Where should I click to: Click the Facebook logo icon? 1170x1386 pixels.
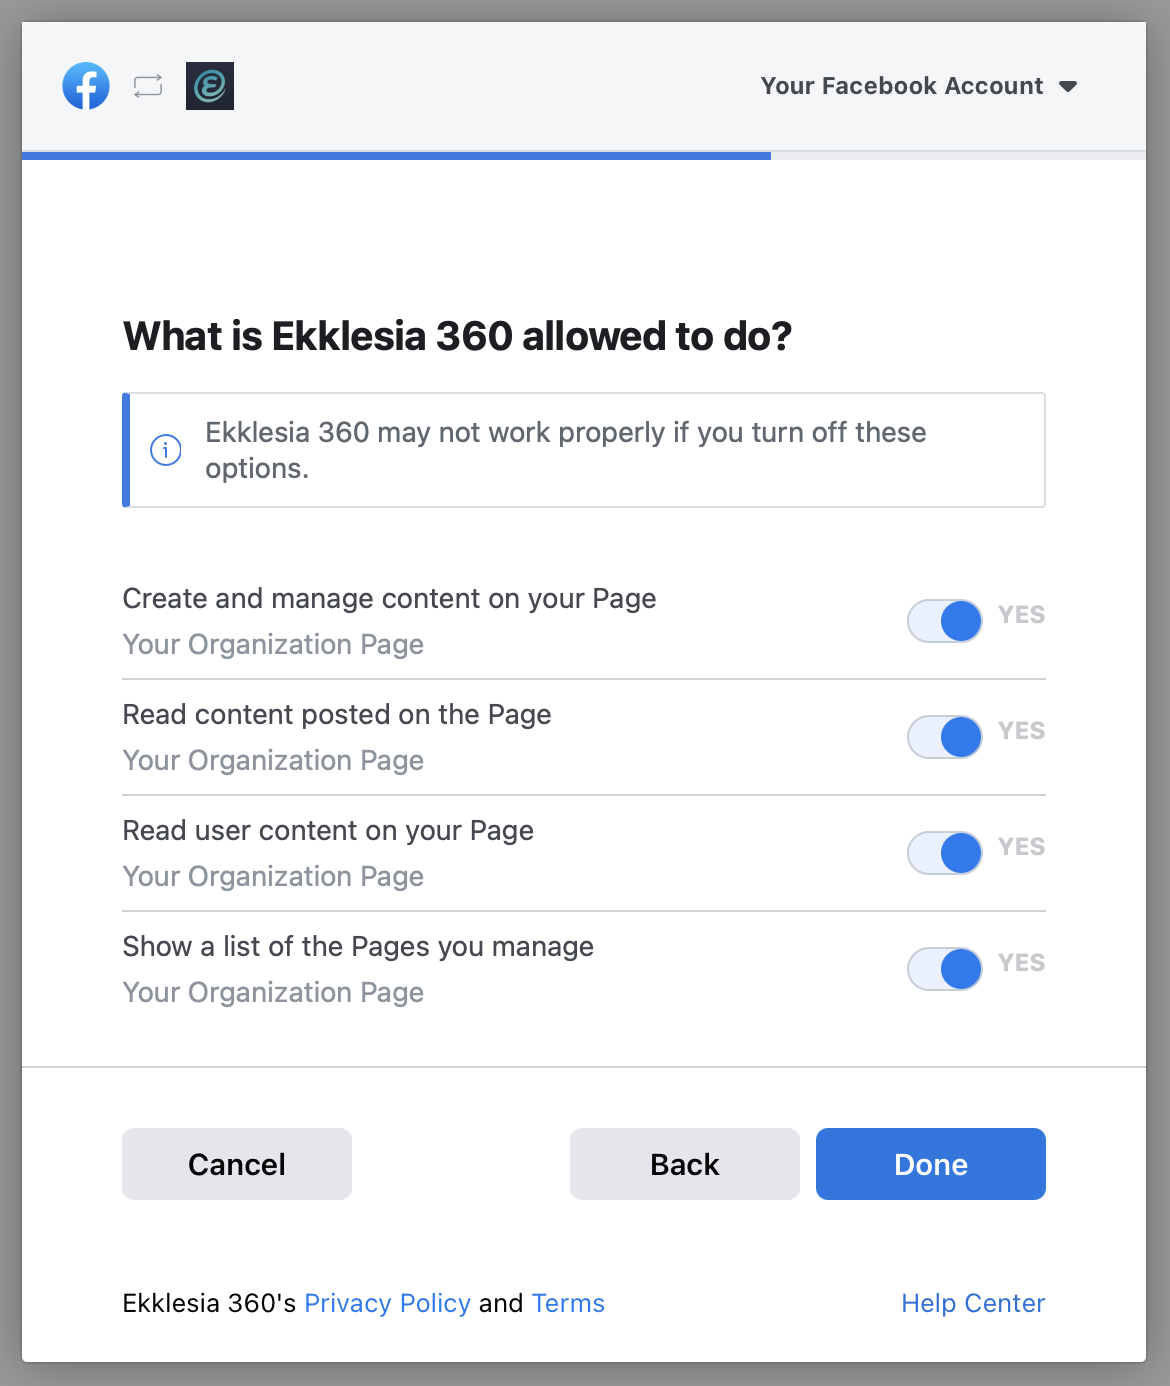coord(86,86)
